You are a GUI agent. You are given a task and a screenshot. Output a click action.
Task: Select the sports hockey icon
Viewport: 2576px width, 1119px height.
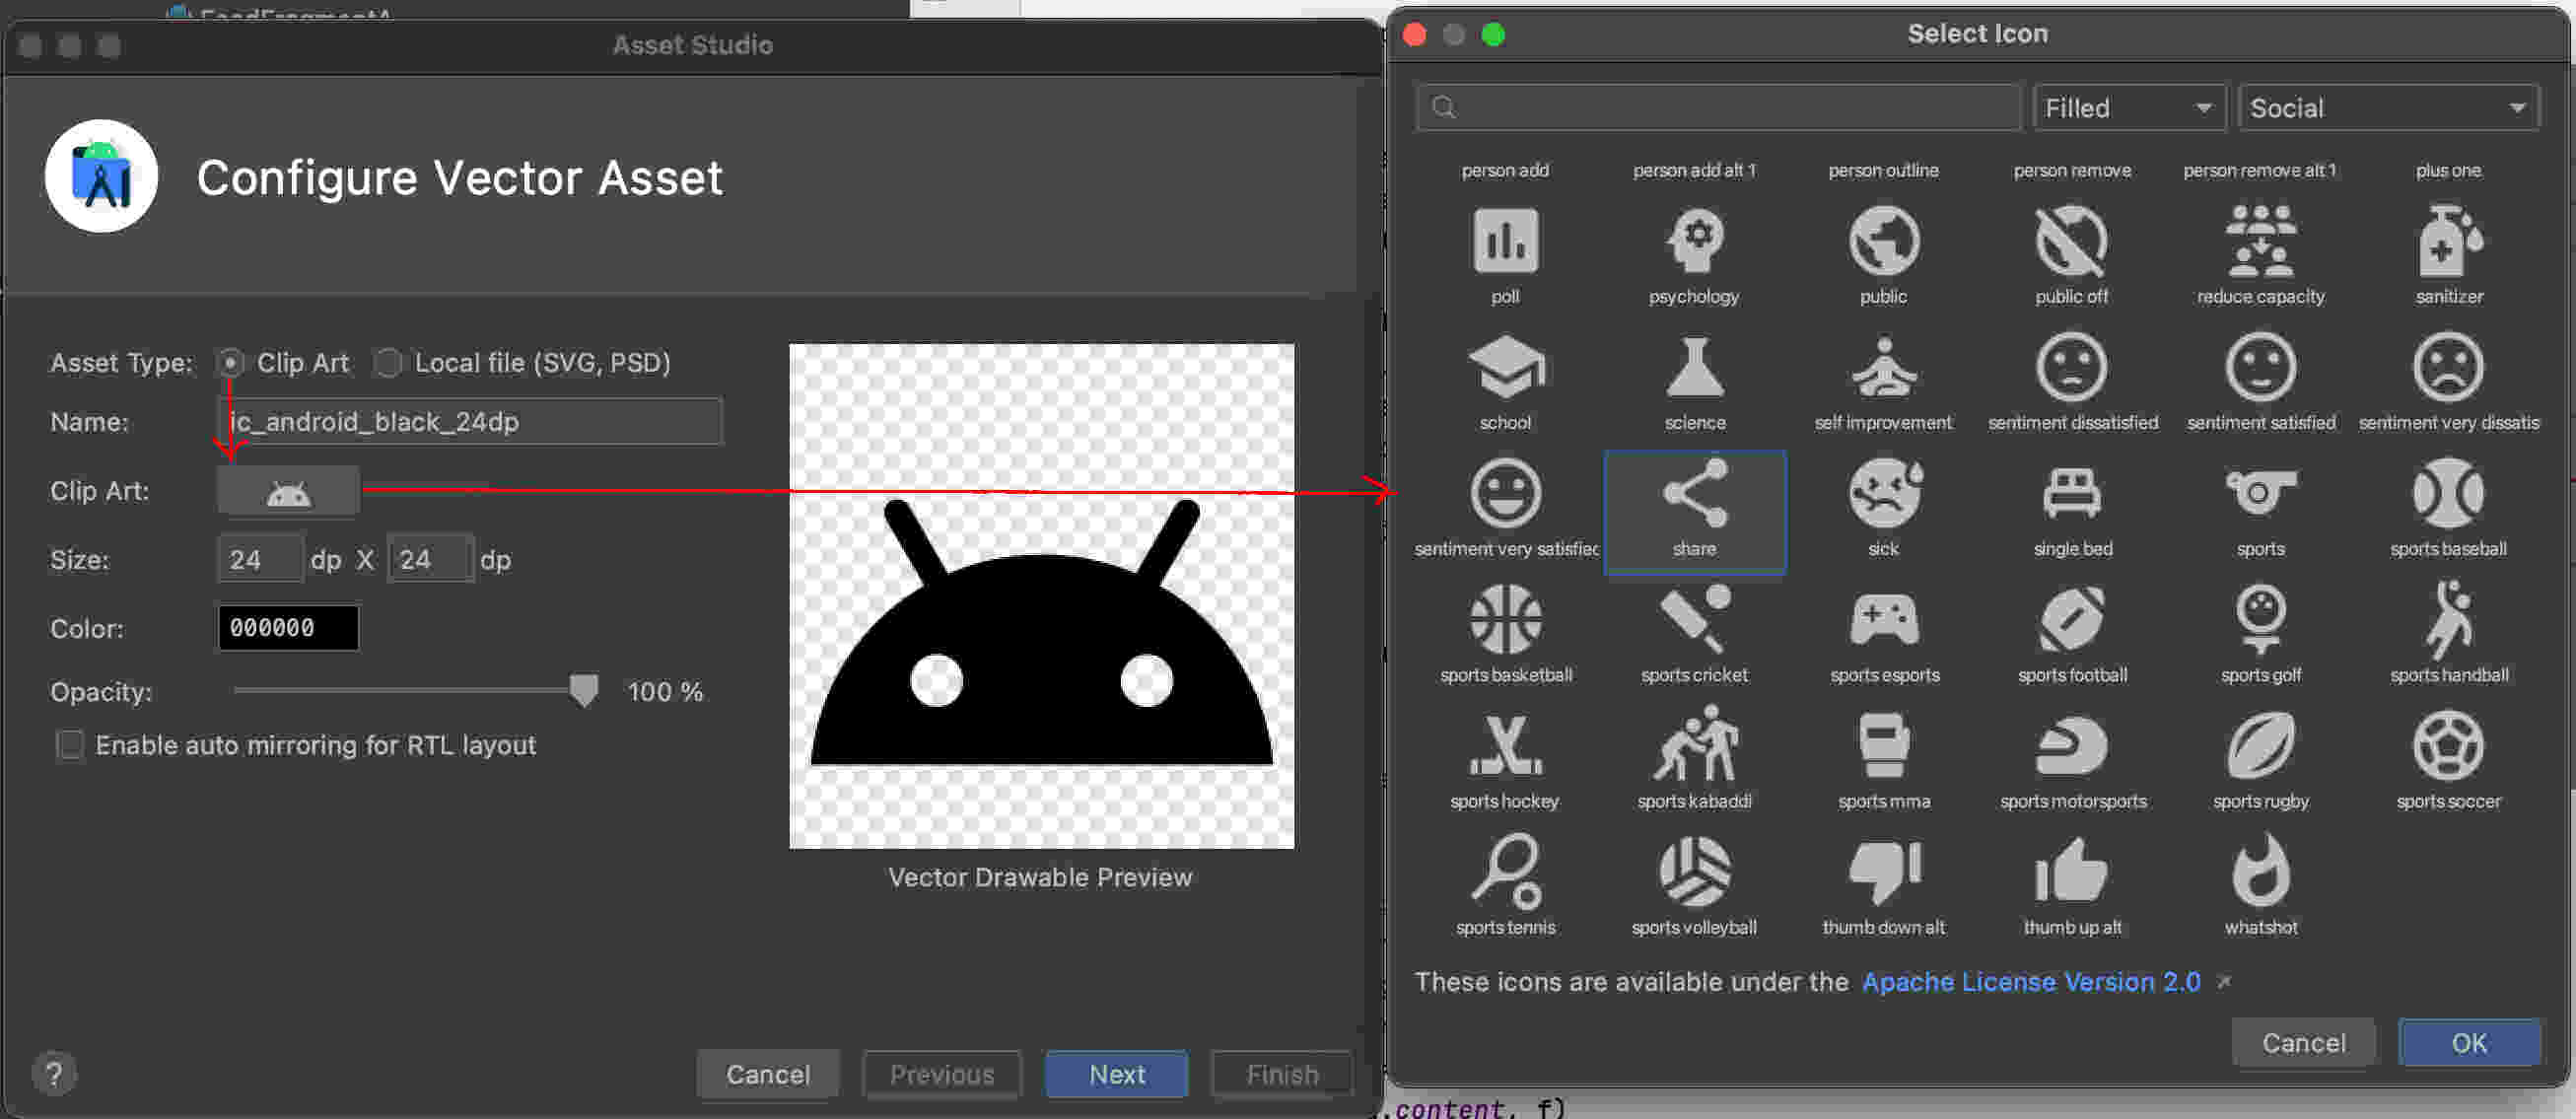tap(1505, 745)
